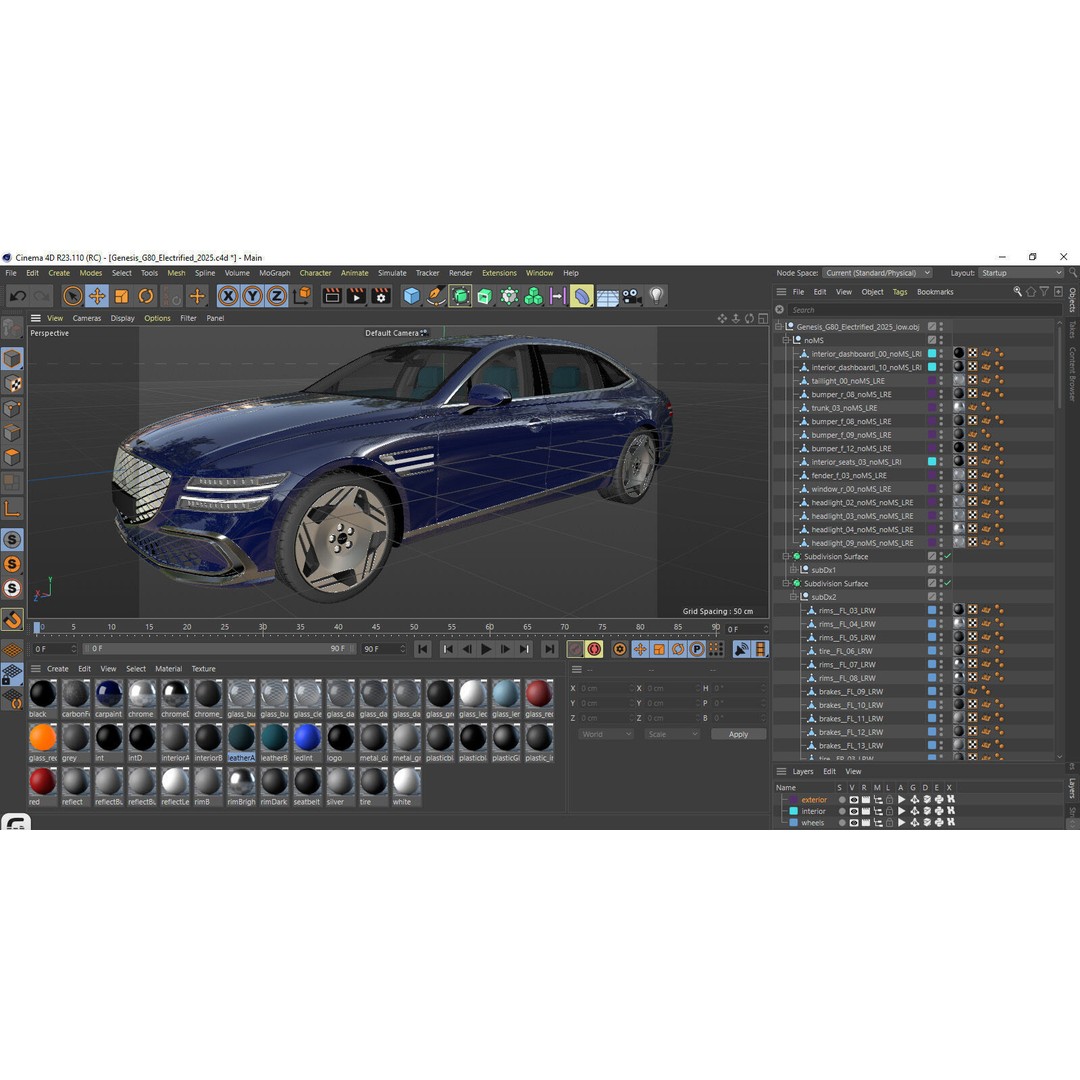Click the Apply coordinates button
This screenshot has height=1080, width=1080.
tap(738, 734)
